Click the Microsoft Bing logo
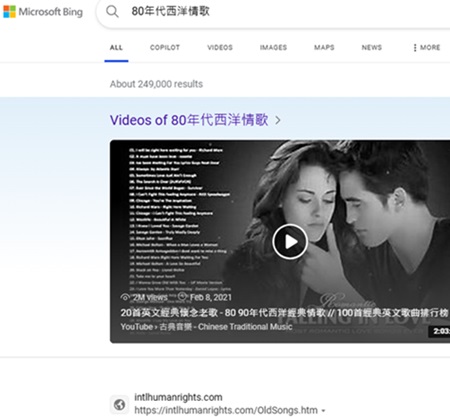 (43, 12)
